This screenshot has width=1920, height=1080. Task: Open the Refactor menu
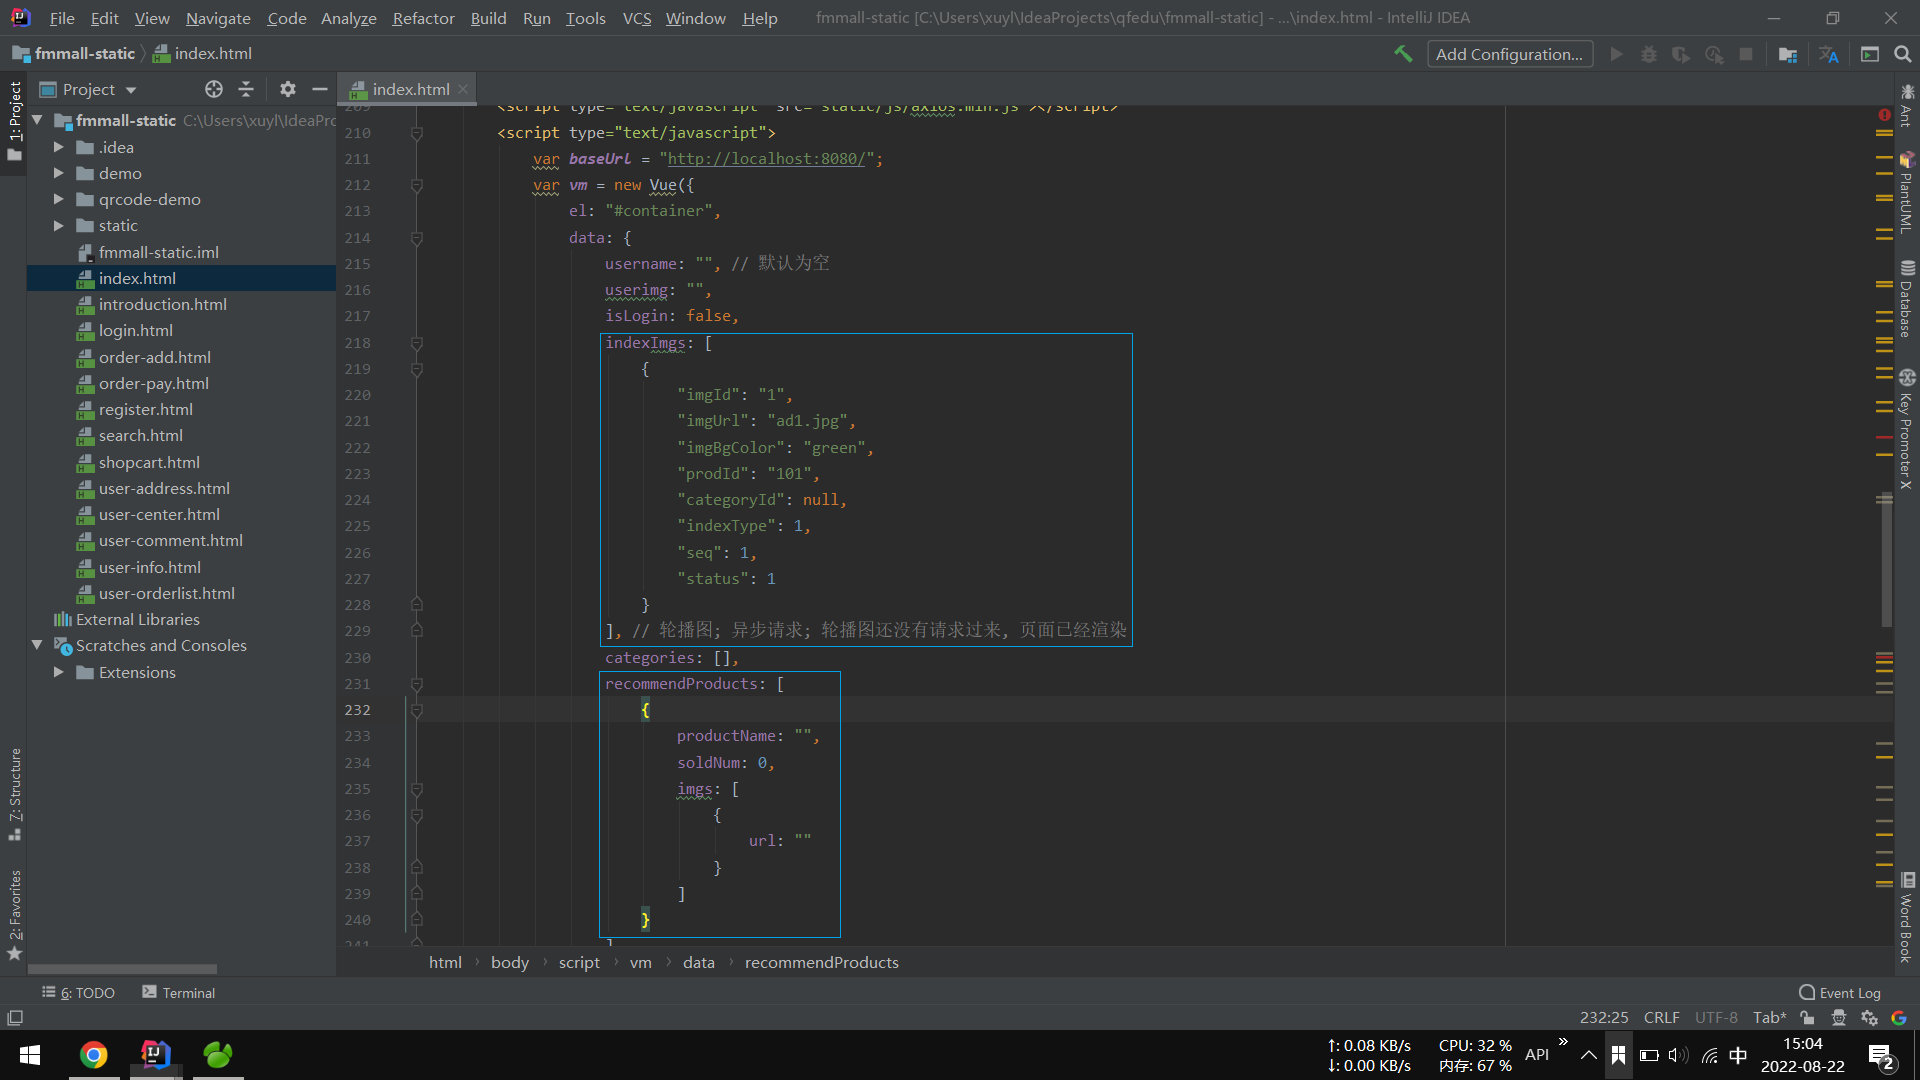pyautogui.click(x=423, y=18)
